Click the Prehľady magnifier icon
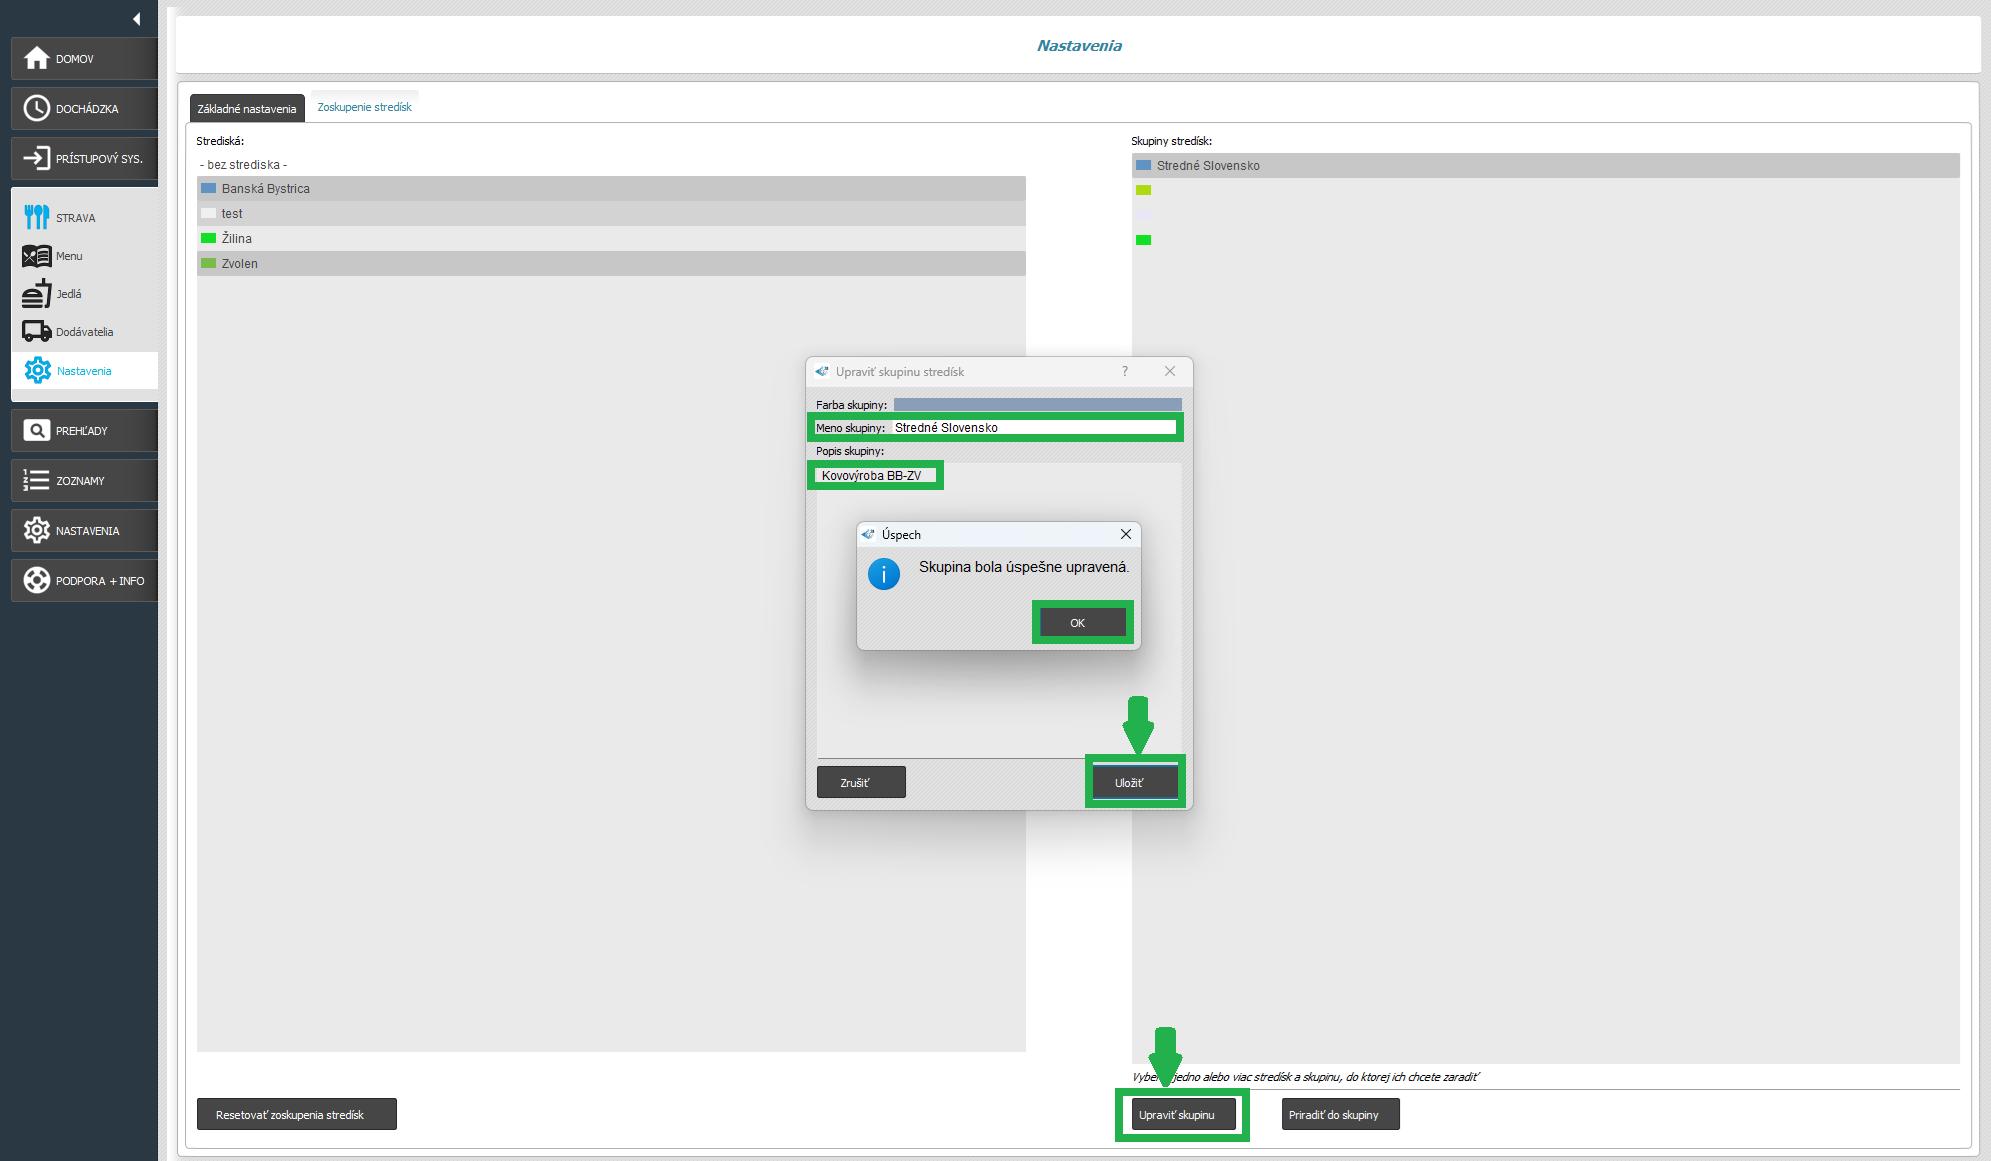Image resolution: width=1991 pixels, height=1161 pixels. click(37, 431)
